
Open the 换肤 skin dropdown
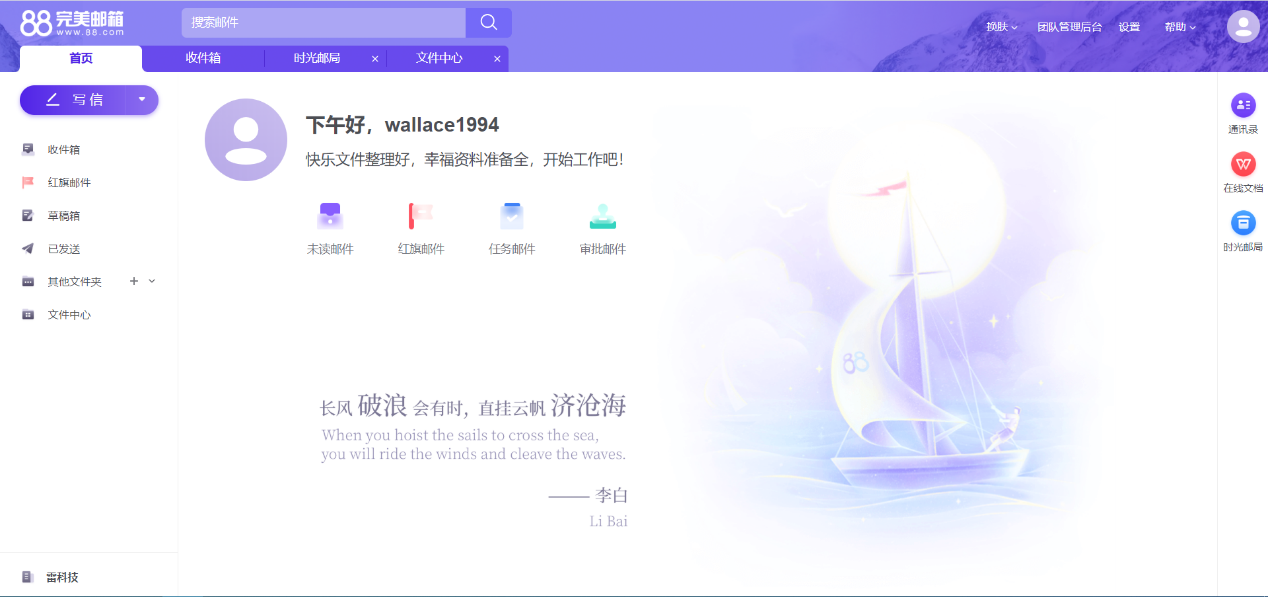pos(1001,27)
